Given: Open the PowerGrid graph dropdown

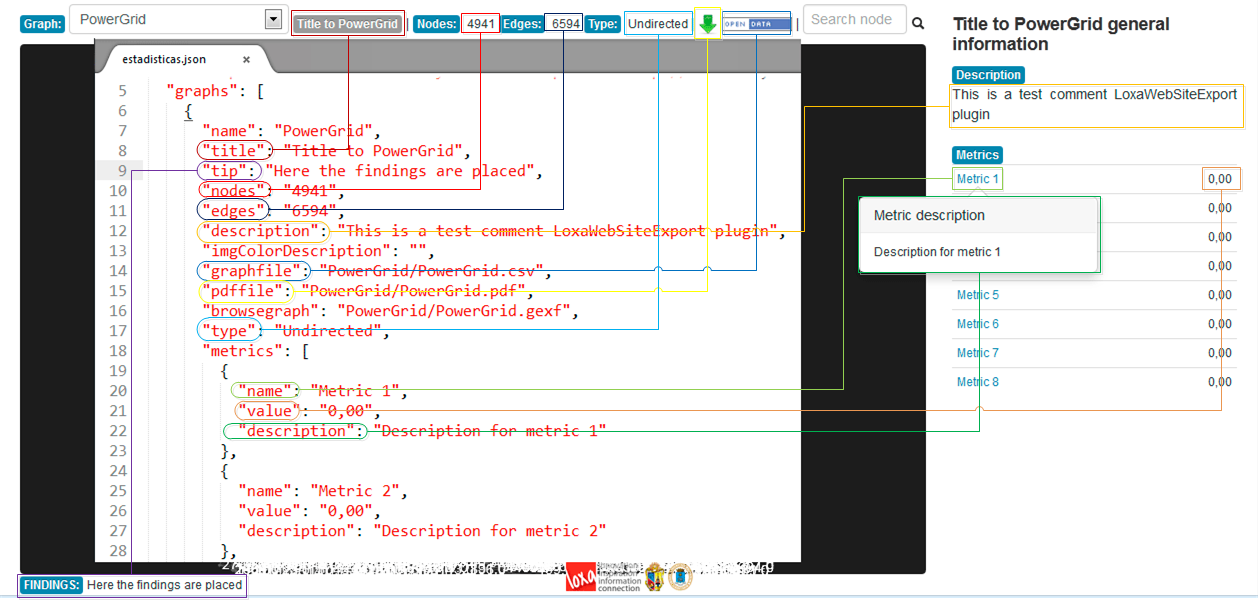Looking at the screenshot, I should click(177, 19).
